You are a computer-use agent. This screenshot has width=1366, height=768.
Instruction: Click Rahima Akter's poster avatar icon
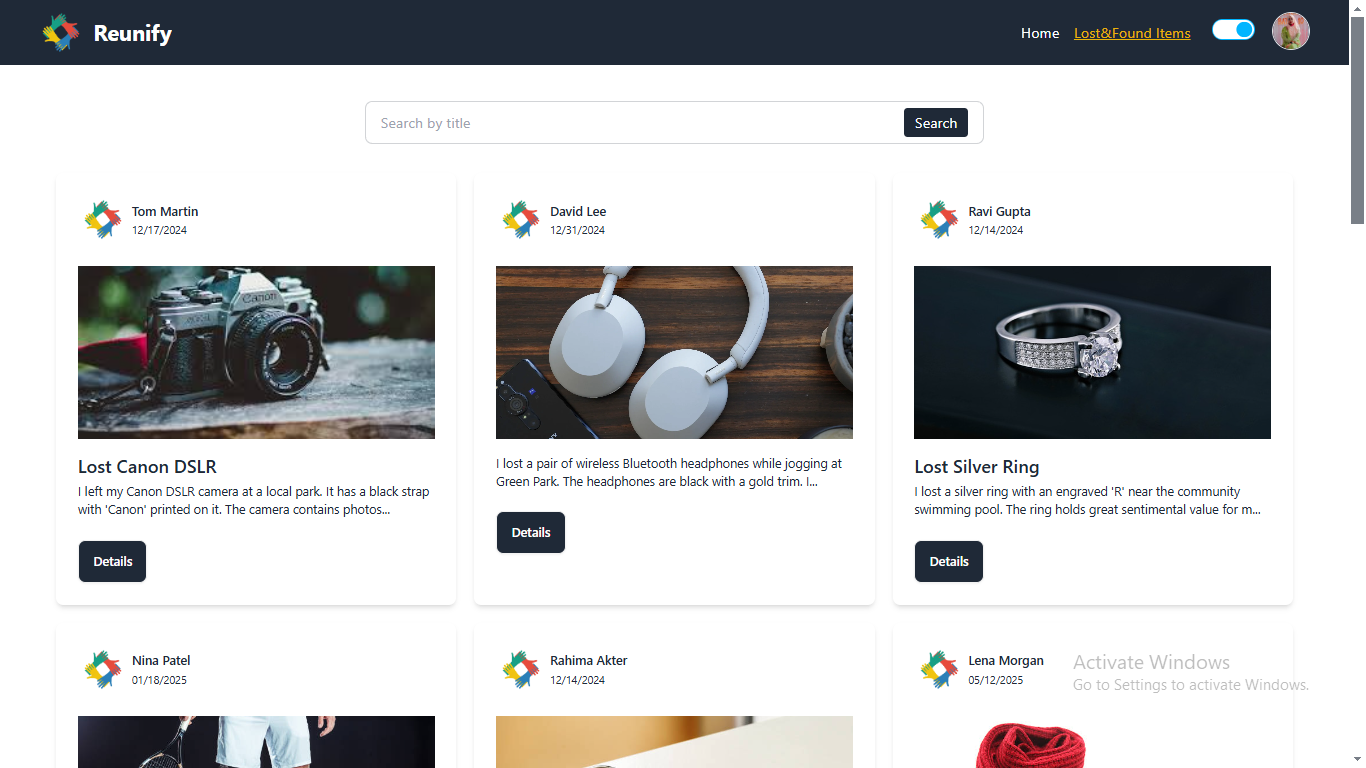[x=520, y=670]
